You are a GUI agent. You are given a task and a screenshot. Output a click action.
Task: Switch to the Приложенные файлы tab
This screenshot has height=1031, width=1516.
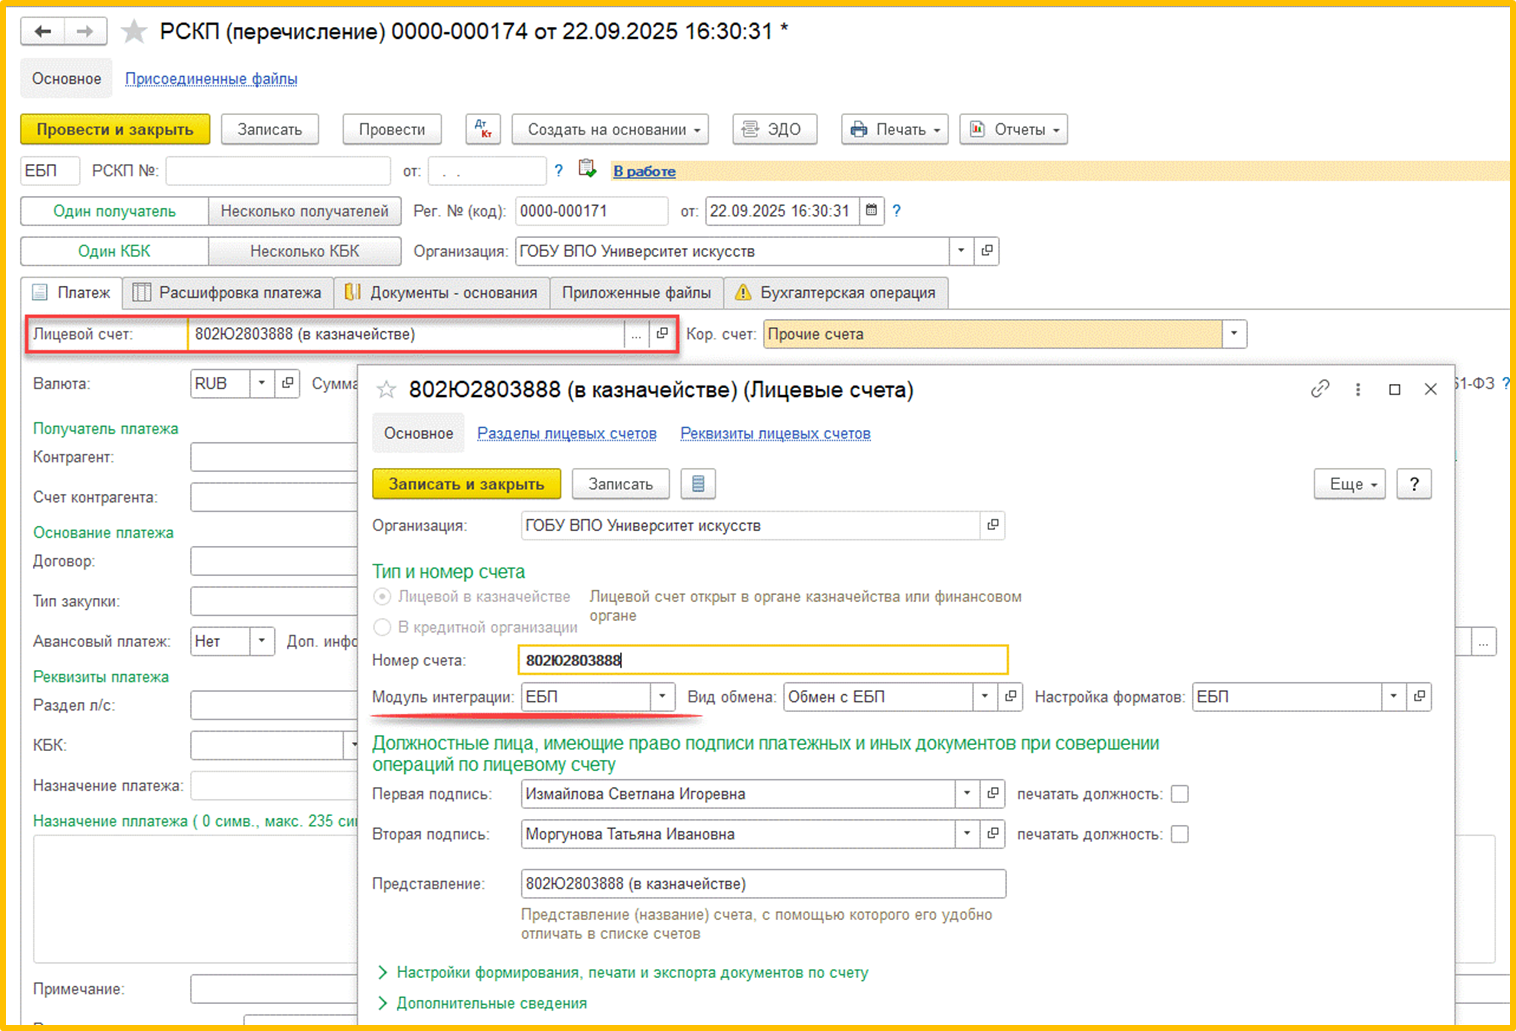(636, 293)
